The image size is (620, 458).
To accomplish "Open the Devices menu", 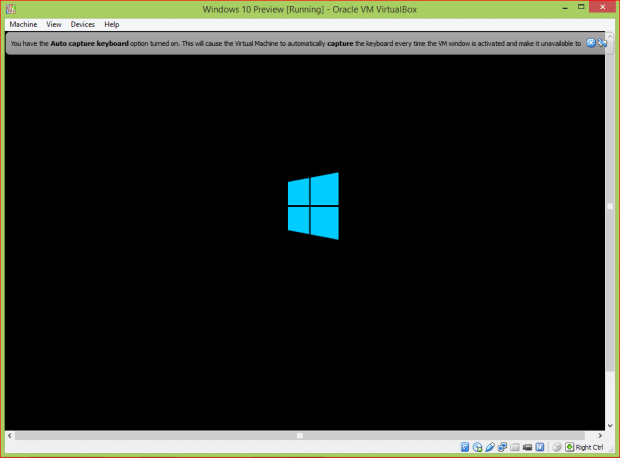I will tap(83, 25).
